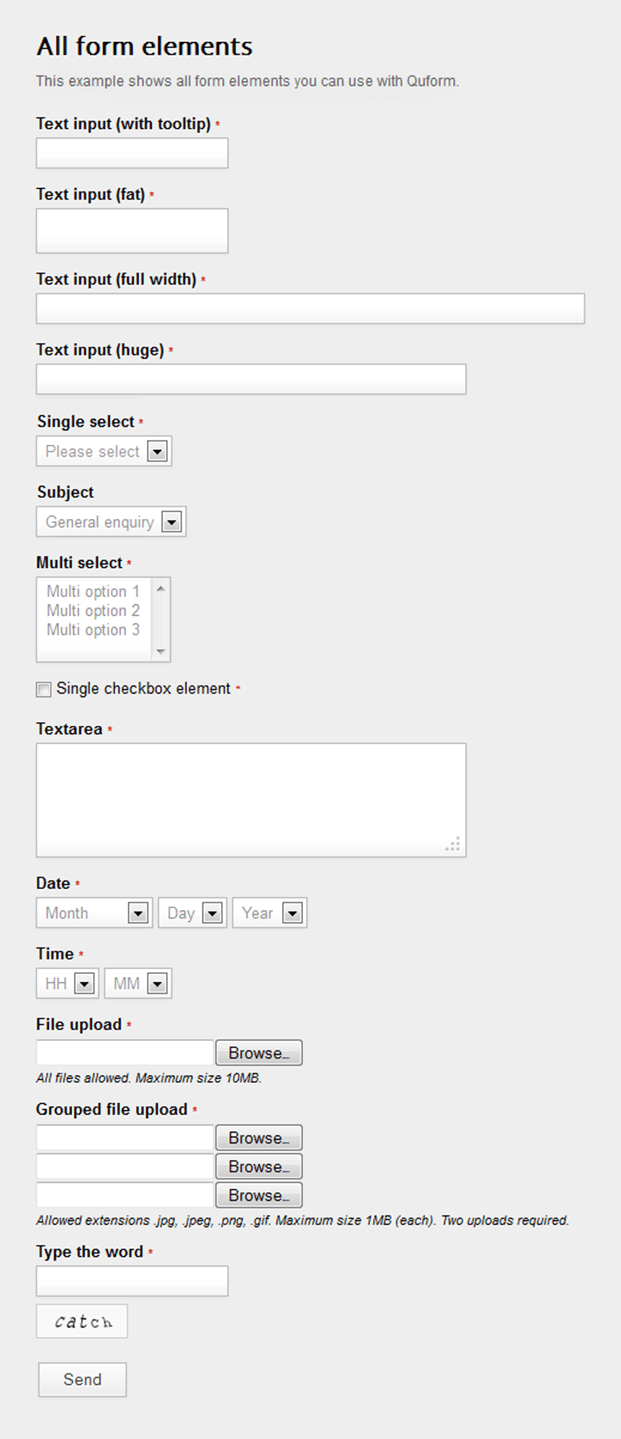This screenshot has height=1439, width=621.
Task: Click the third Browse in Grouped file upload
Action: (258, 1194)
